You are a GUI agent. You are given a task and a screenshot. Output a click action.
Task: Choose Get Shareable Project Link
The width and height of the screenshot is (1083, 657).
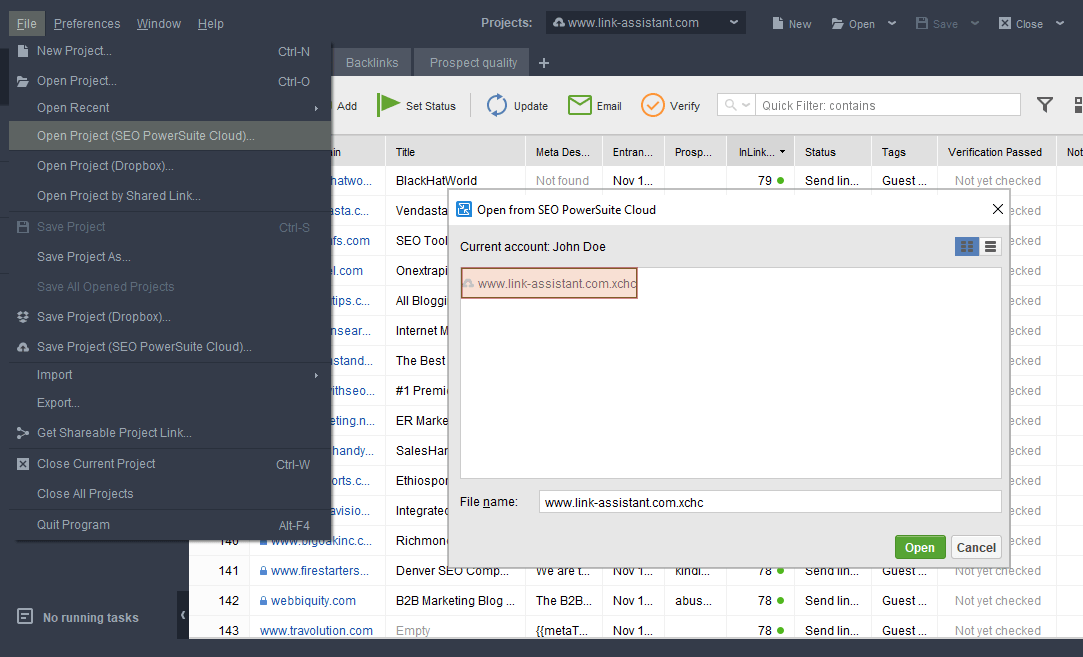(x=170, y=432)
